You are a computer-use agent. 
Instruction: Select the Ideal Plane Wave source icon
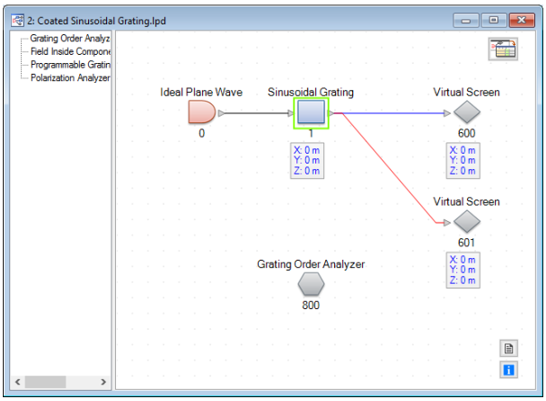(202, 112)
